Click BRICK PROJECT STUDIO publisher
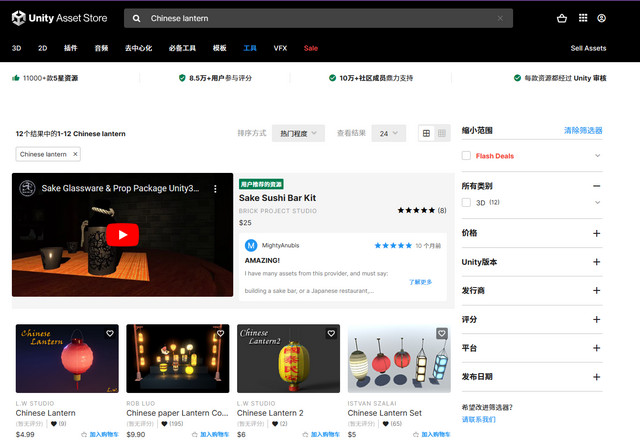Screen dimensions: 640x444 pyautogui.click(x=278, y=211)
